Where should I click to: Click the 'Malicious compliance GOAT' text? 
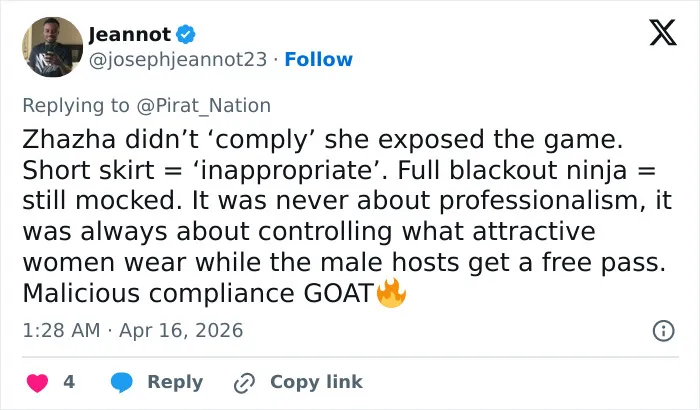(x=198, y=293)
